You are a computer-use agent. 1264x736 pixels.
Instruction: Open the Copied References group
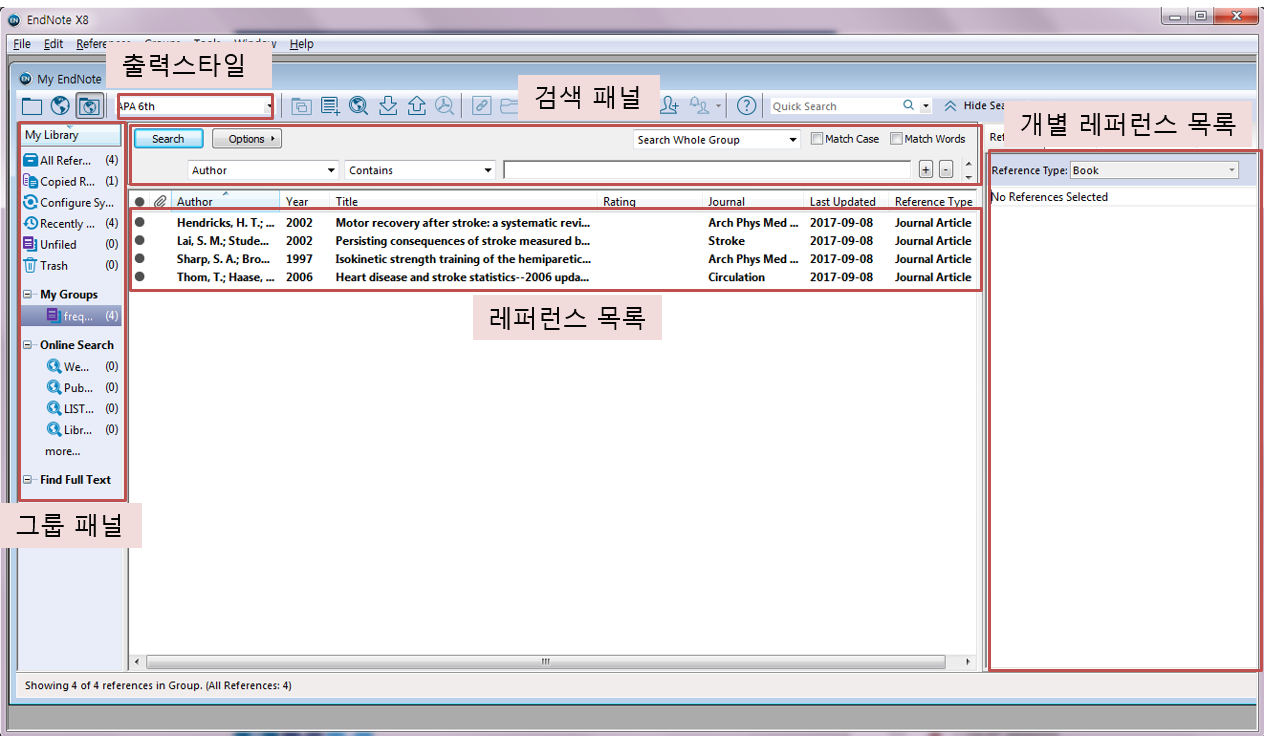71,182
